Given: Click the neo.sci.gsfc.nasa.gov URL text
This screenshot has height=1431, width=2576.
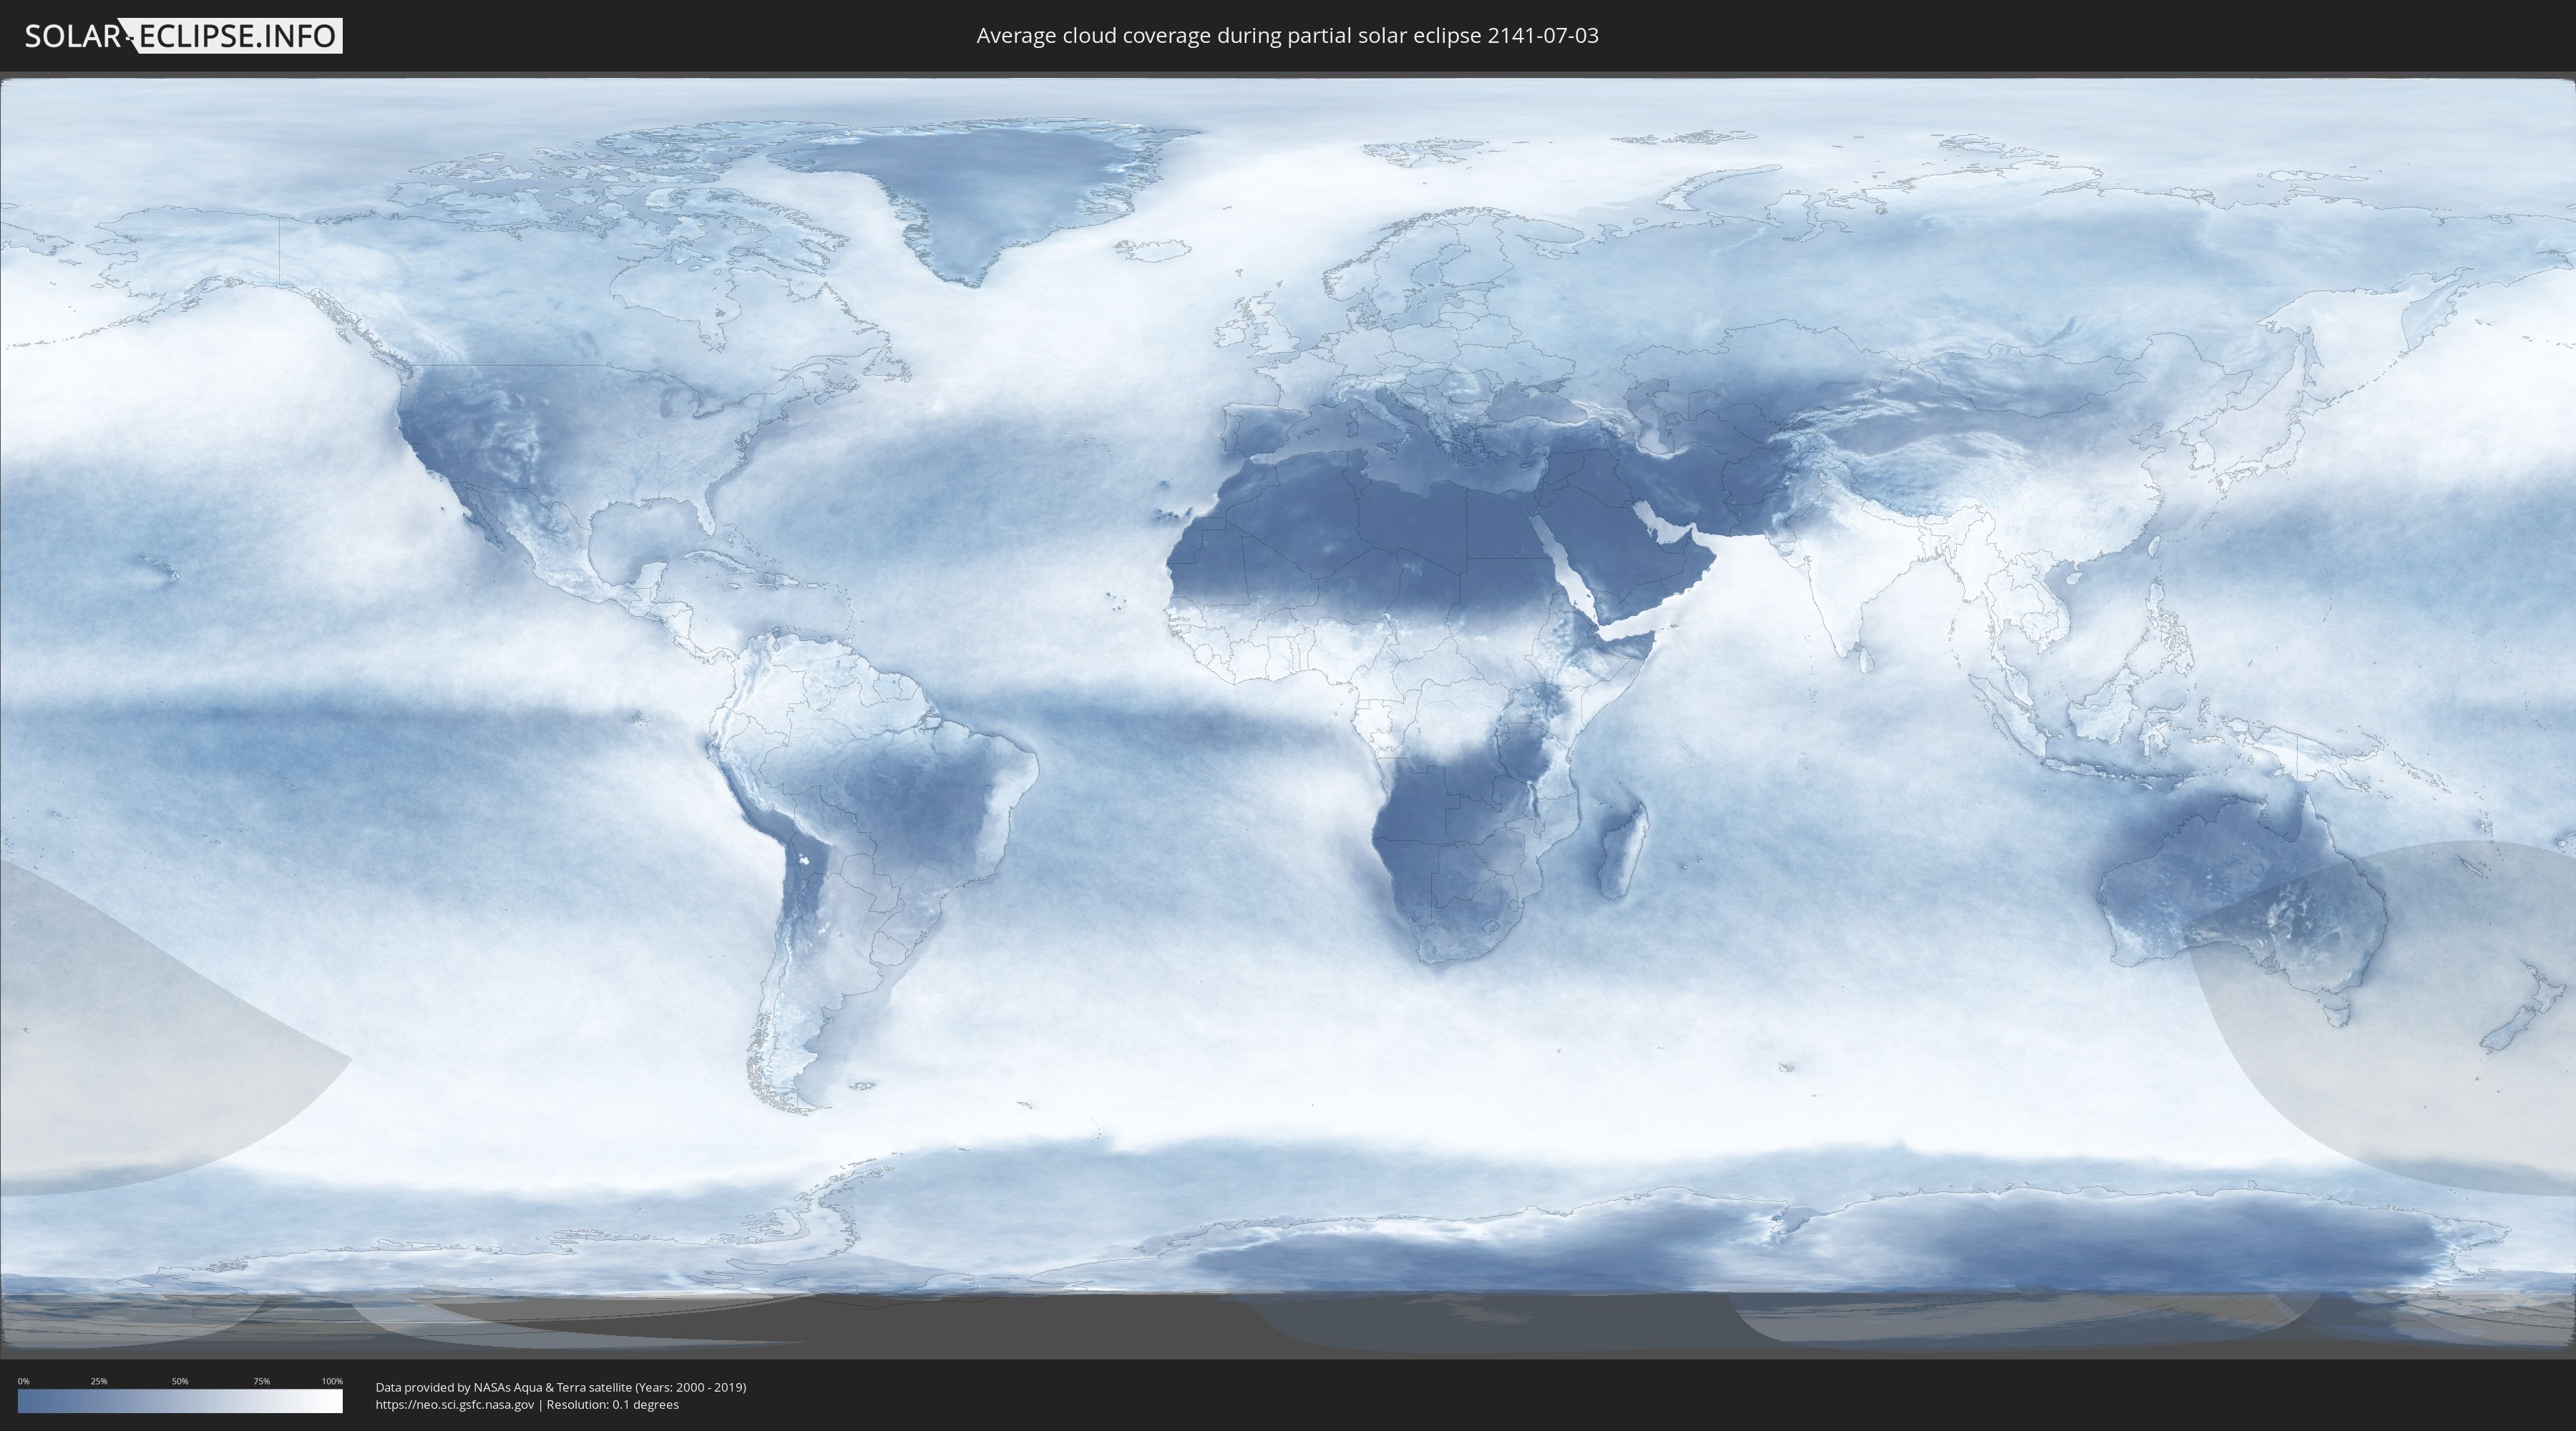Looking at the screenshot, I should pyautogui.click(x=455, y=1404).
